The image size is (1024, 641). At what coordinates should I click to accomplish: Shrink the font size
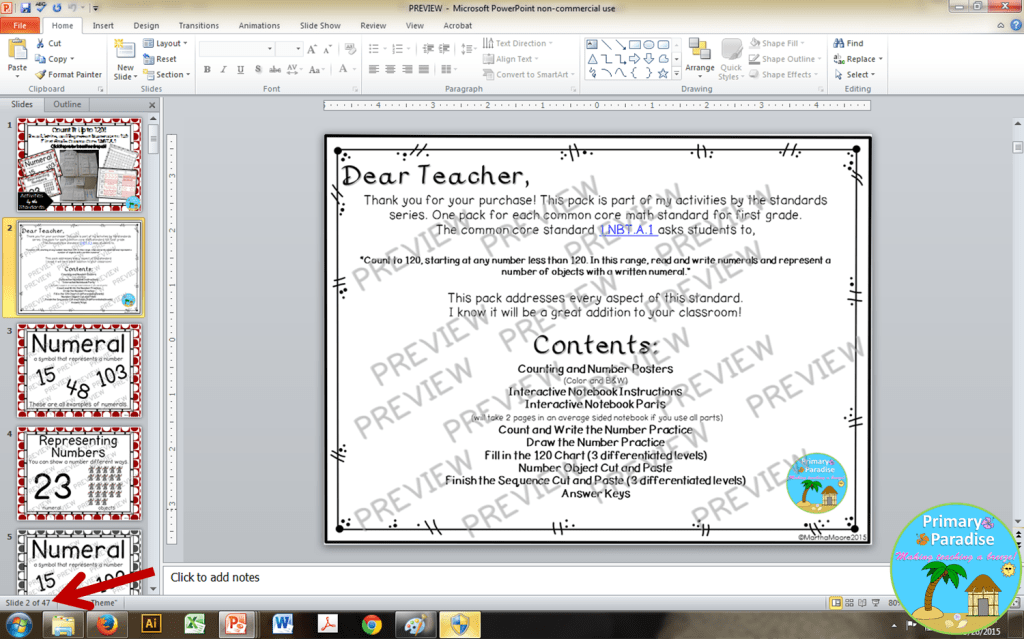[x=327, y=49]
